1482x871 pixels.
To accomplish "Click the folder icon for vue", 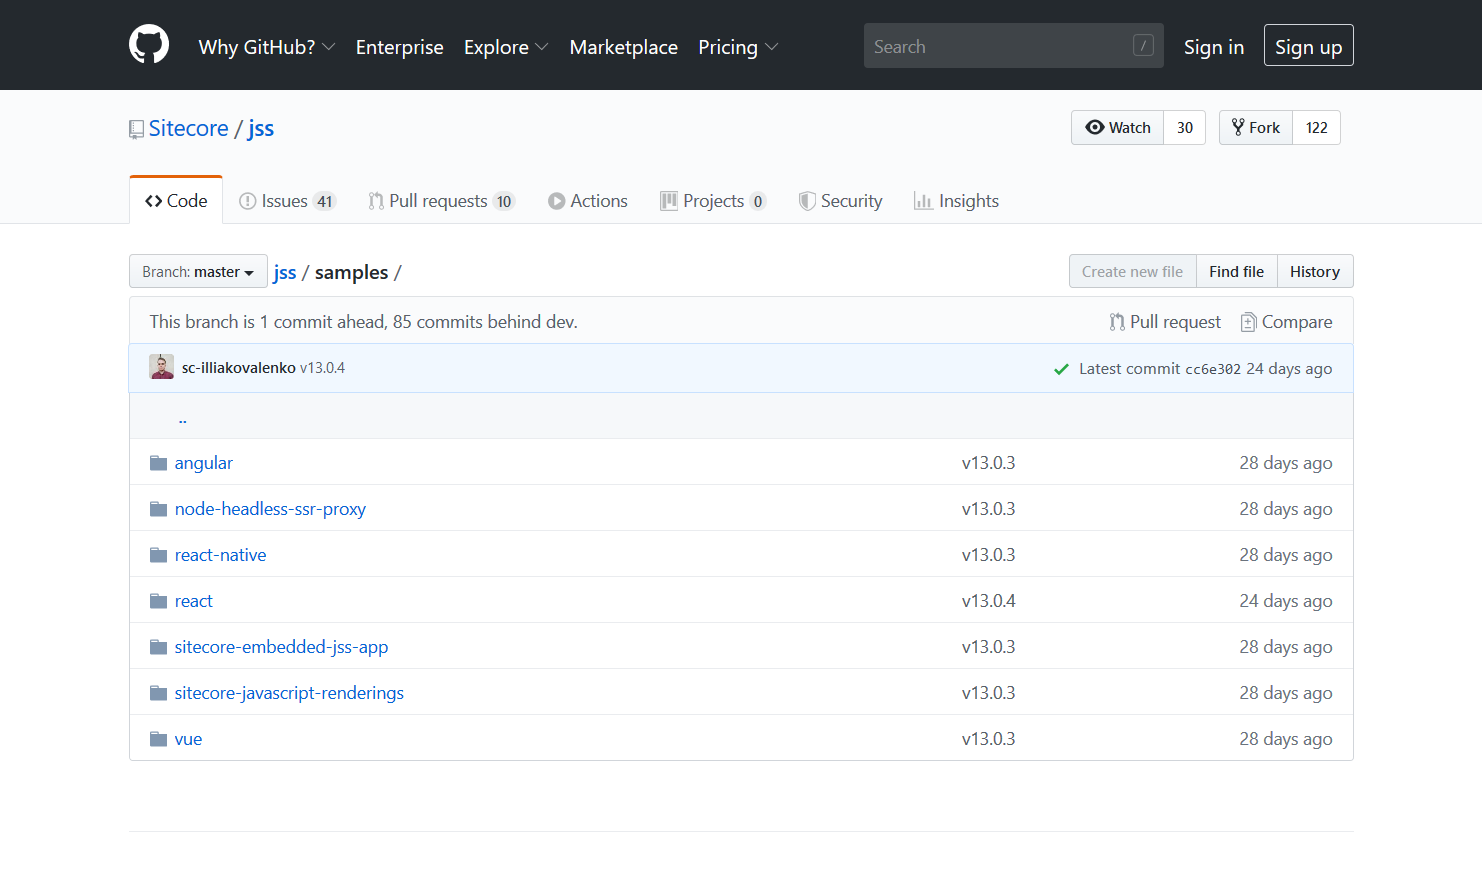I will click(158, 739).
